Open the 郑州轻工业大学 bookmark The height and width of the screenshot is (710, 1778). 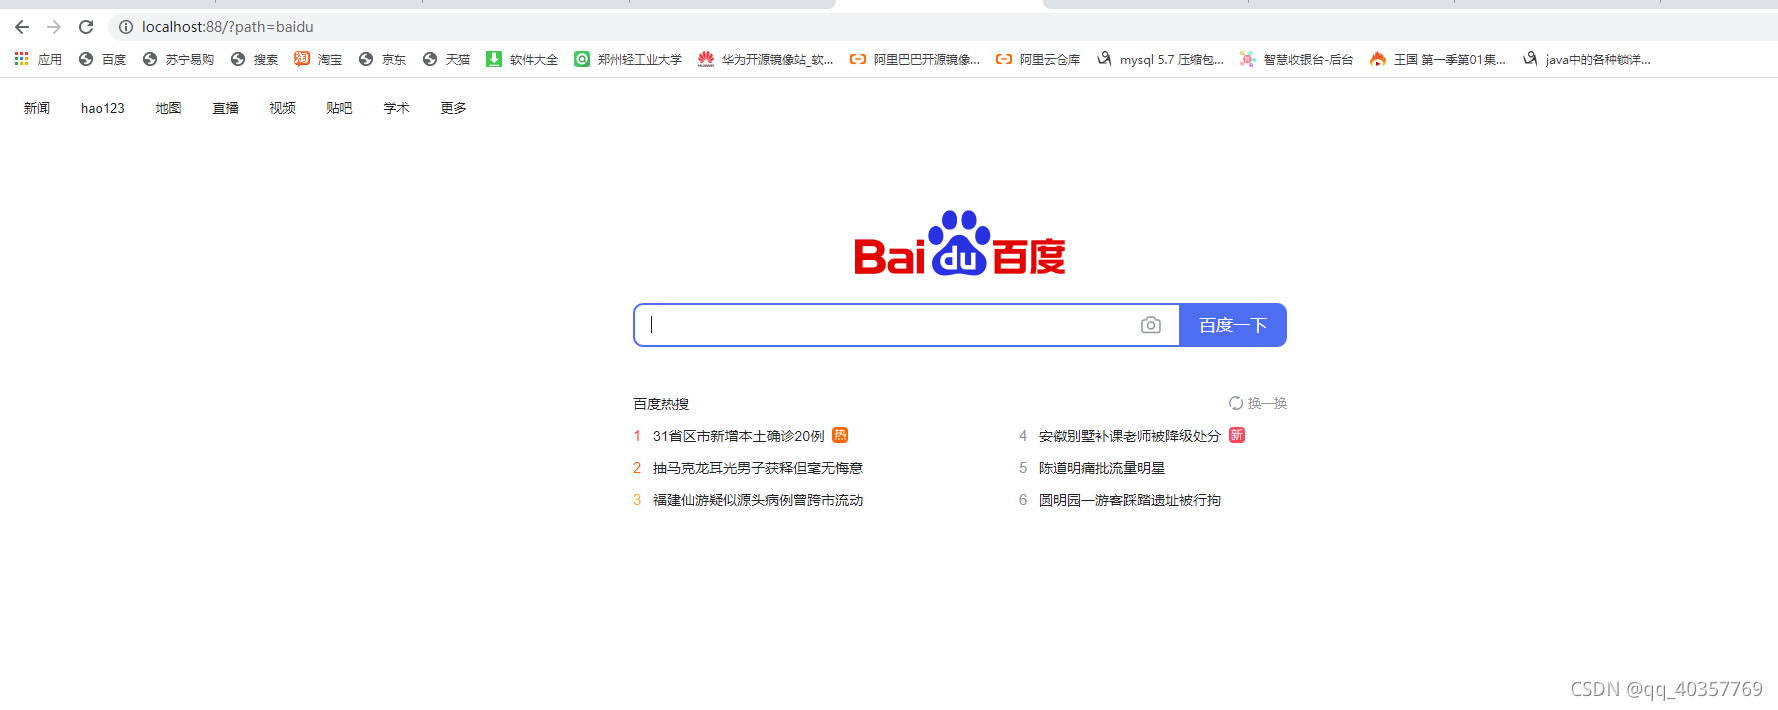[628, 60]
